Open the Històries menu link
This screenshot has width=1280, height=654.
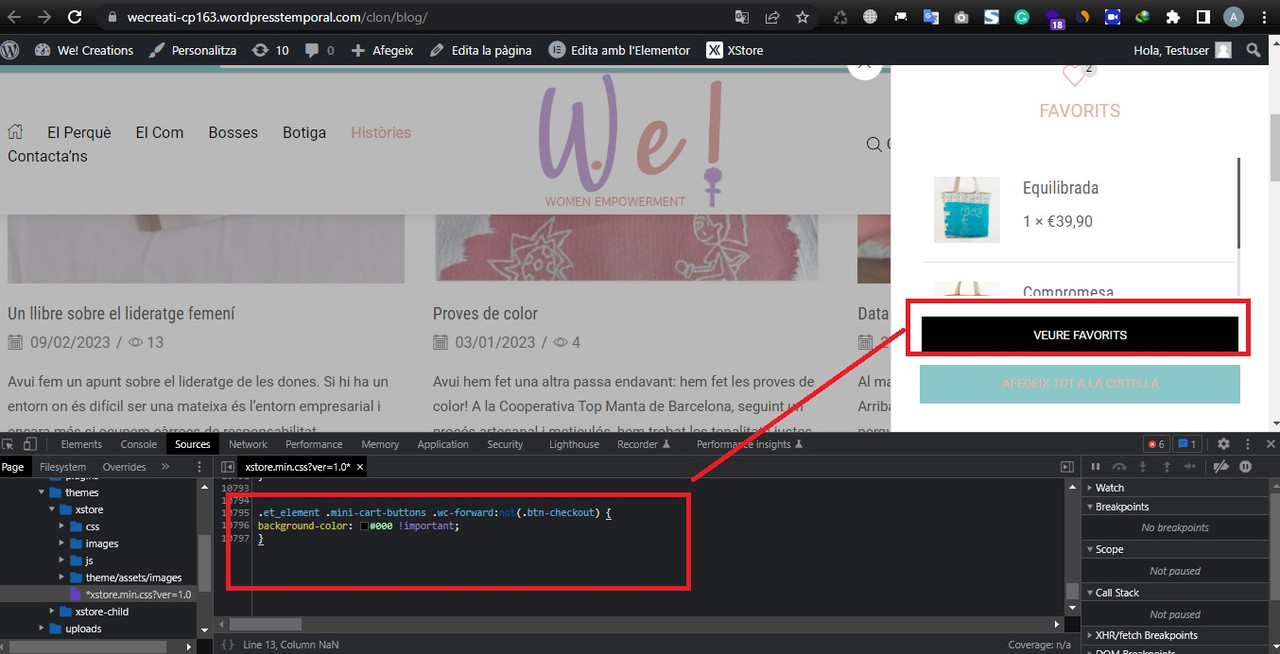point(381,132)
